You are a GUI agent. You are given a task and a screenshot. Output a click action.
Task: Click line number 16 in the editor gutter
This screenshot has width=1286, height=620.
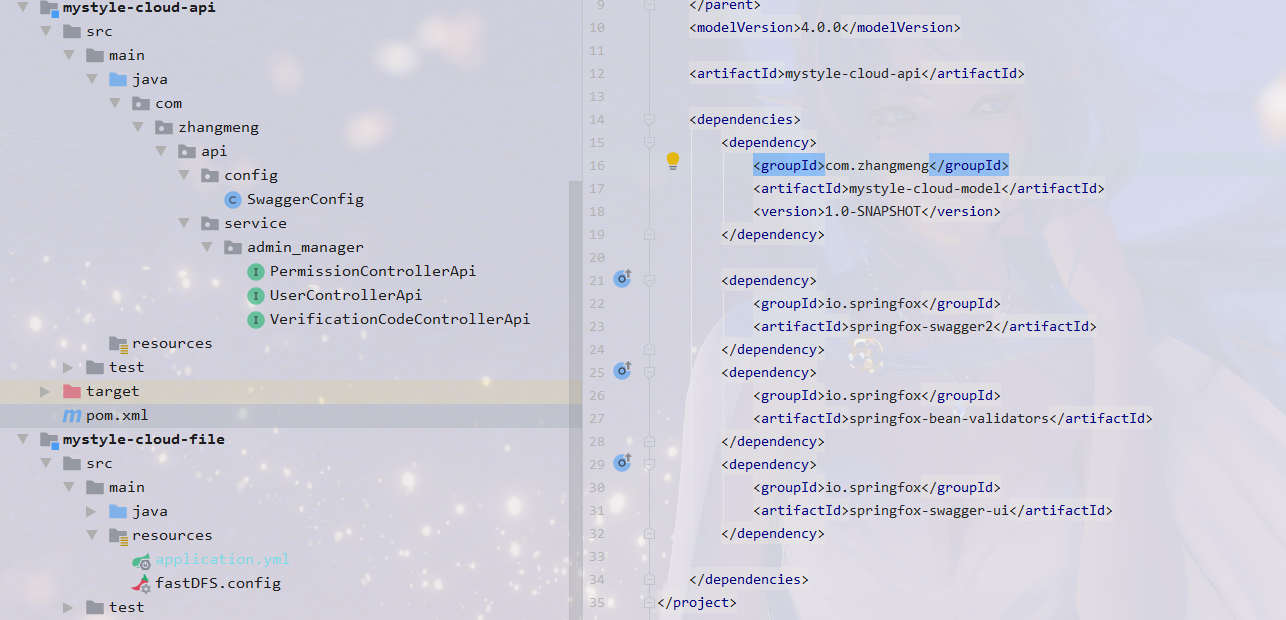pos(596,164)
